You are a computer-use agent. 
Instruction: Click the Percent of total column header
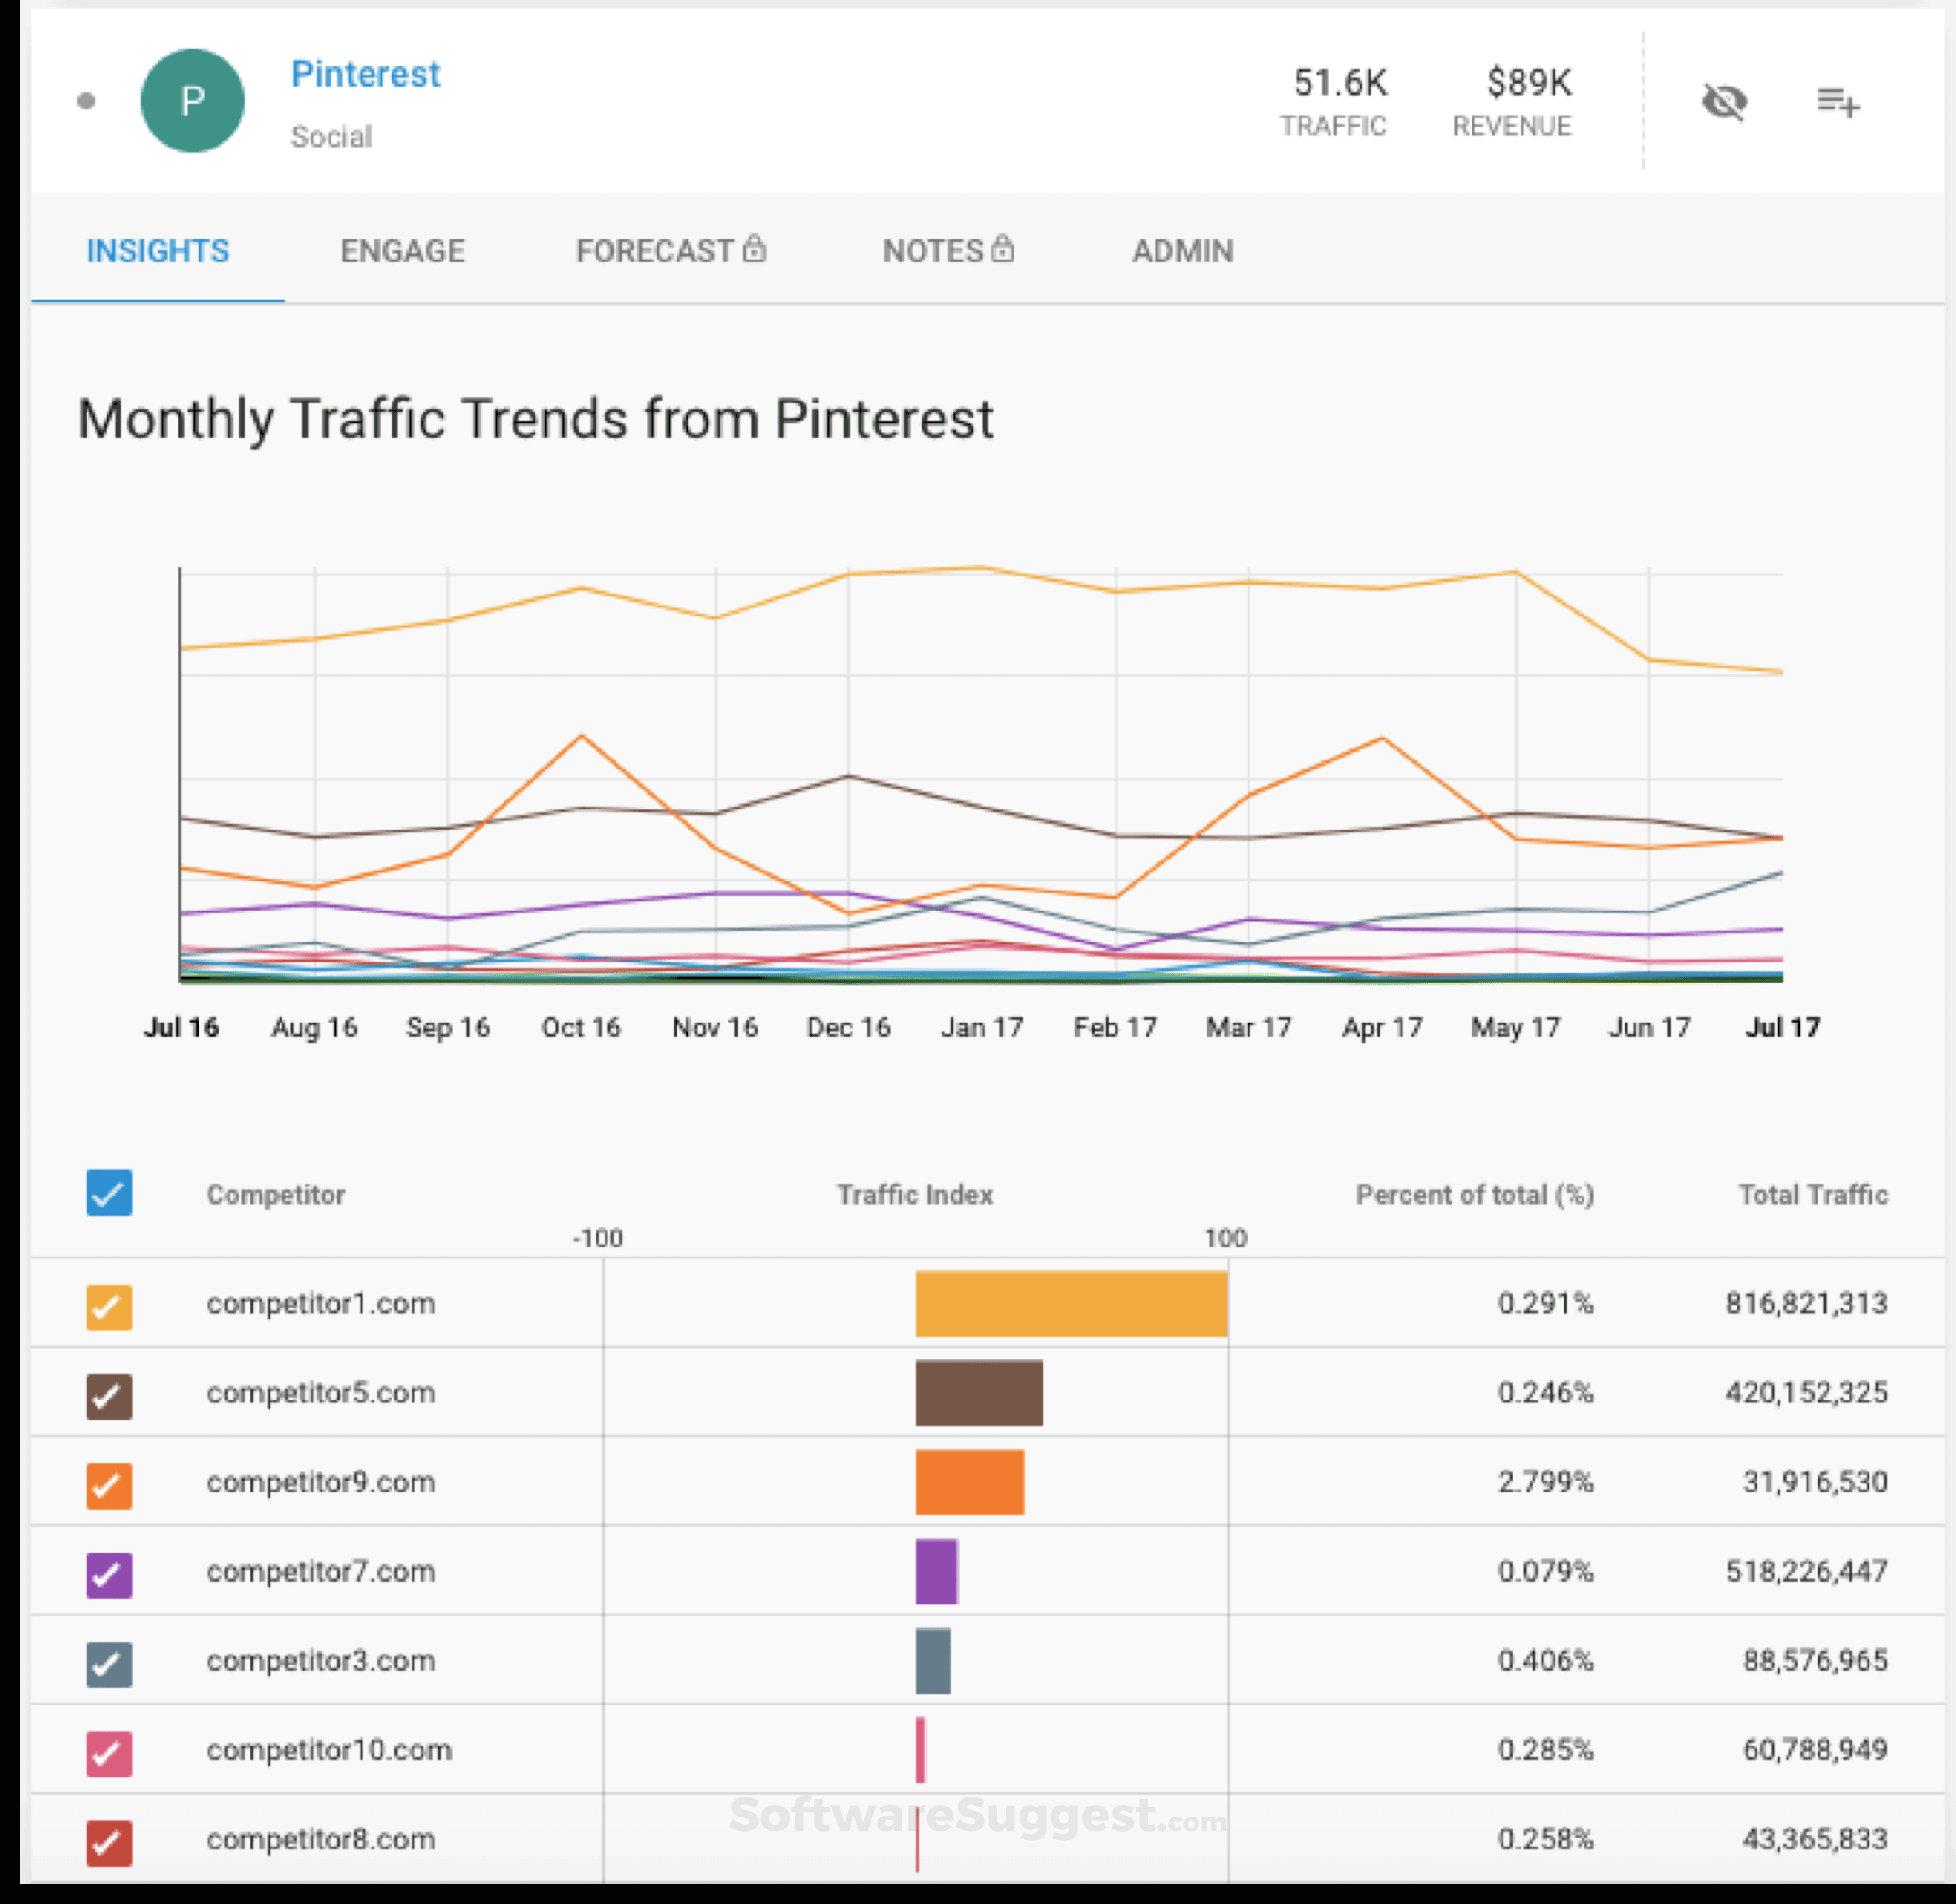point(1474,1194)
